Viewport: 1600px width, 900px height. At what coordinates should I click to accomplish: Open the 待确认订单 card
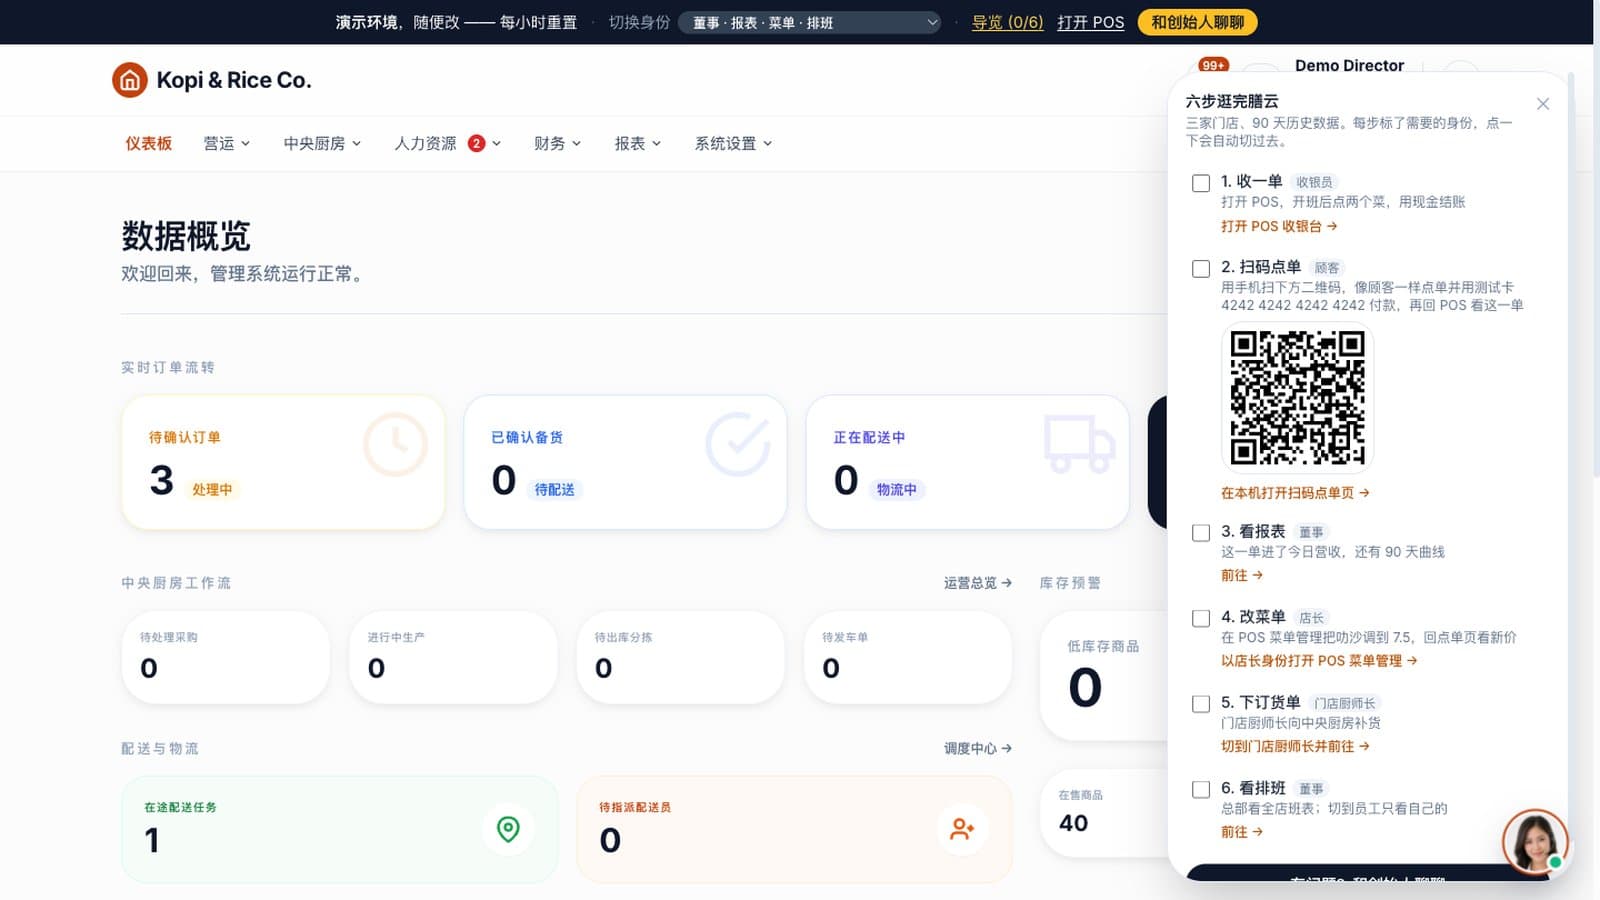point(283,462)
